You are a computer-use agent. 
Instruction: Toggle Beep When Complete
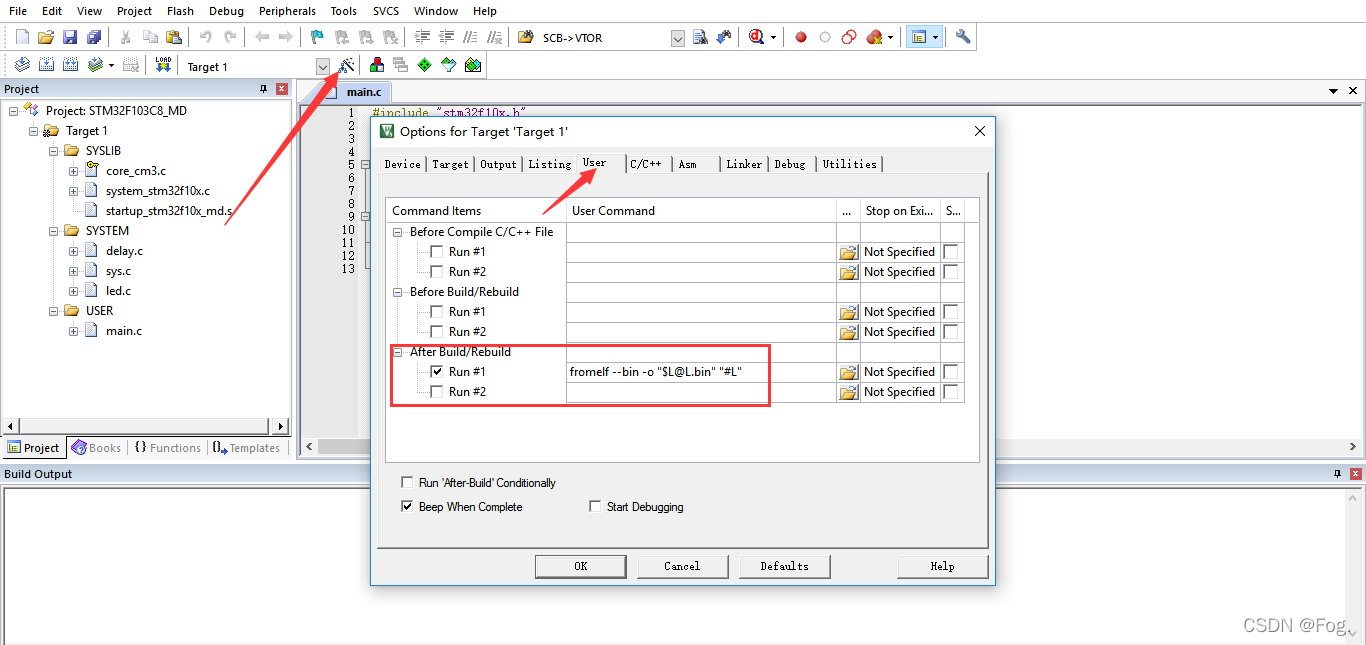coord(407,507)
